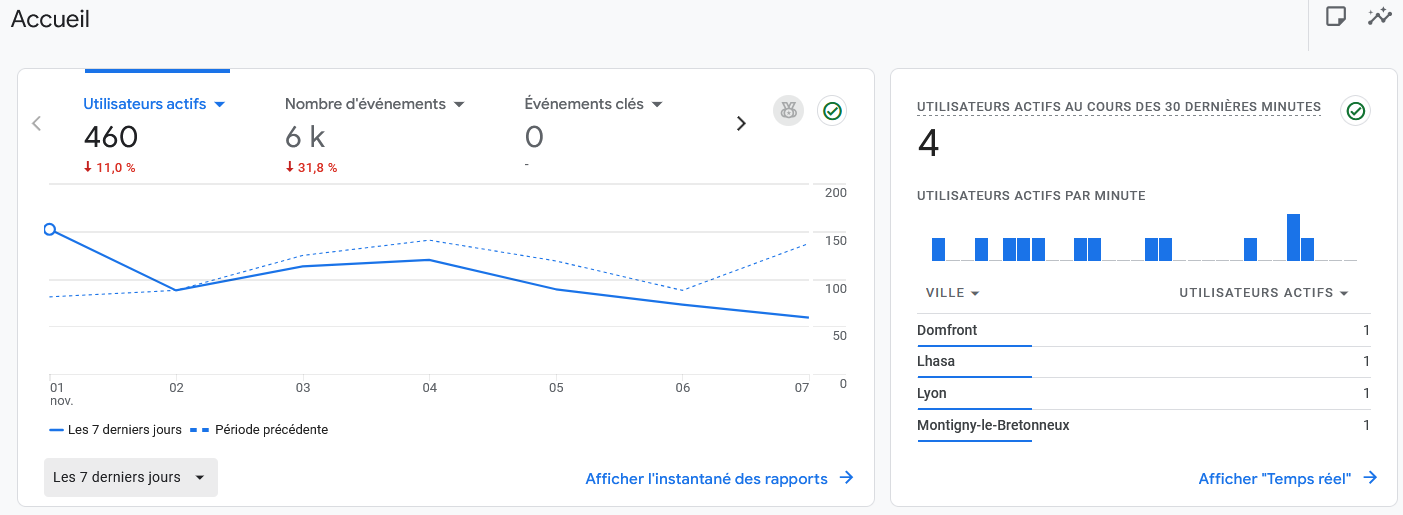The image size is (1403, 515).
Task: Click the medal badge icon on chart card
Action: click(788, 111)
